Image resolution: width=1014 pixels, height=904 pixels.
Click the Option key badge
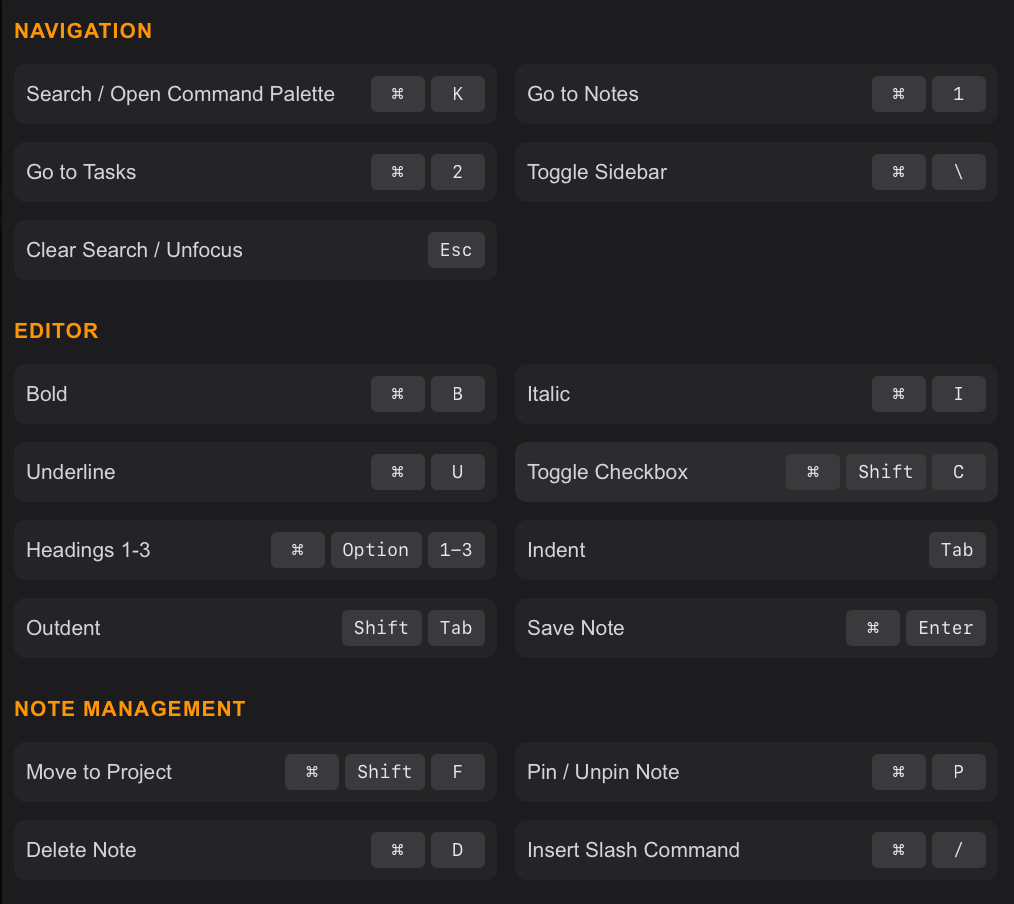tap(375, 550)
